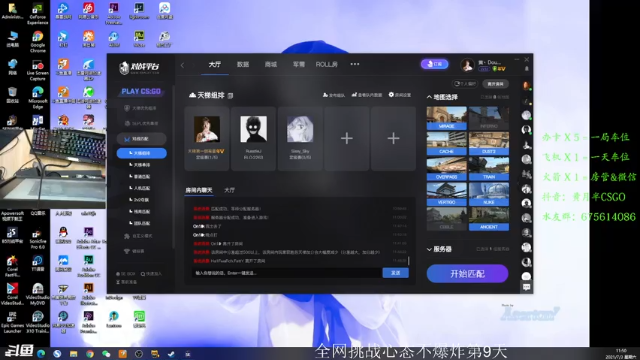Open Epic Games Launcher desktop icon
The height and width of the screenshot is (360, 640).
point(12,322)
